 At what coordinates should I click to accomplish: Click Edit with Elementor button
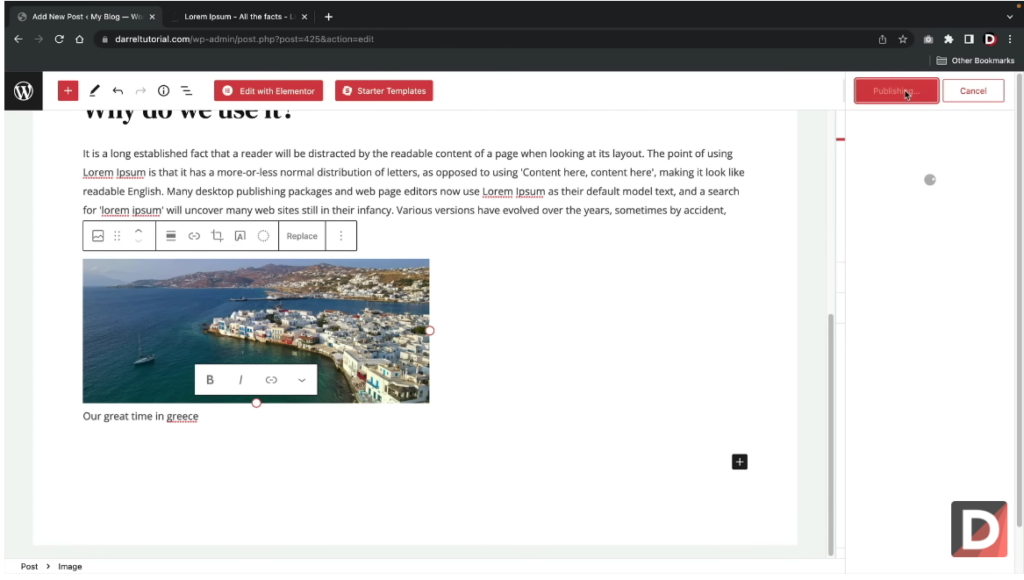click(x=268, y=91)
